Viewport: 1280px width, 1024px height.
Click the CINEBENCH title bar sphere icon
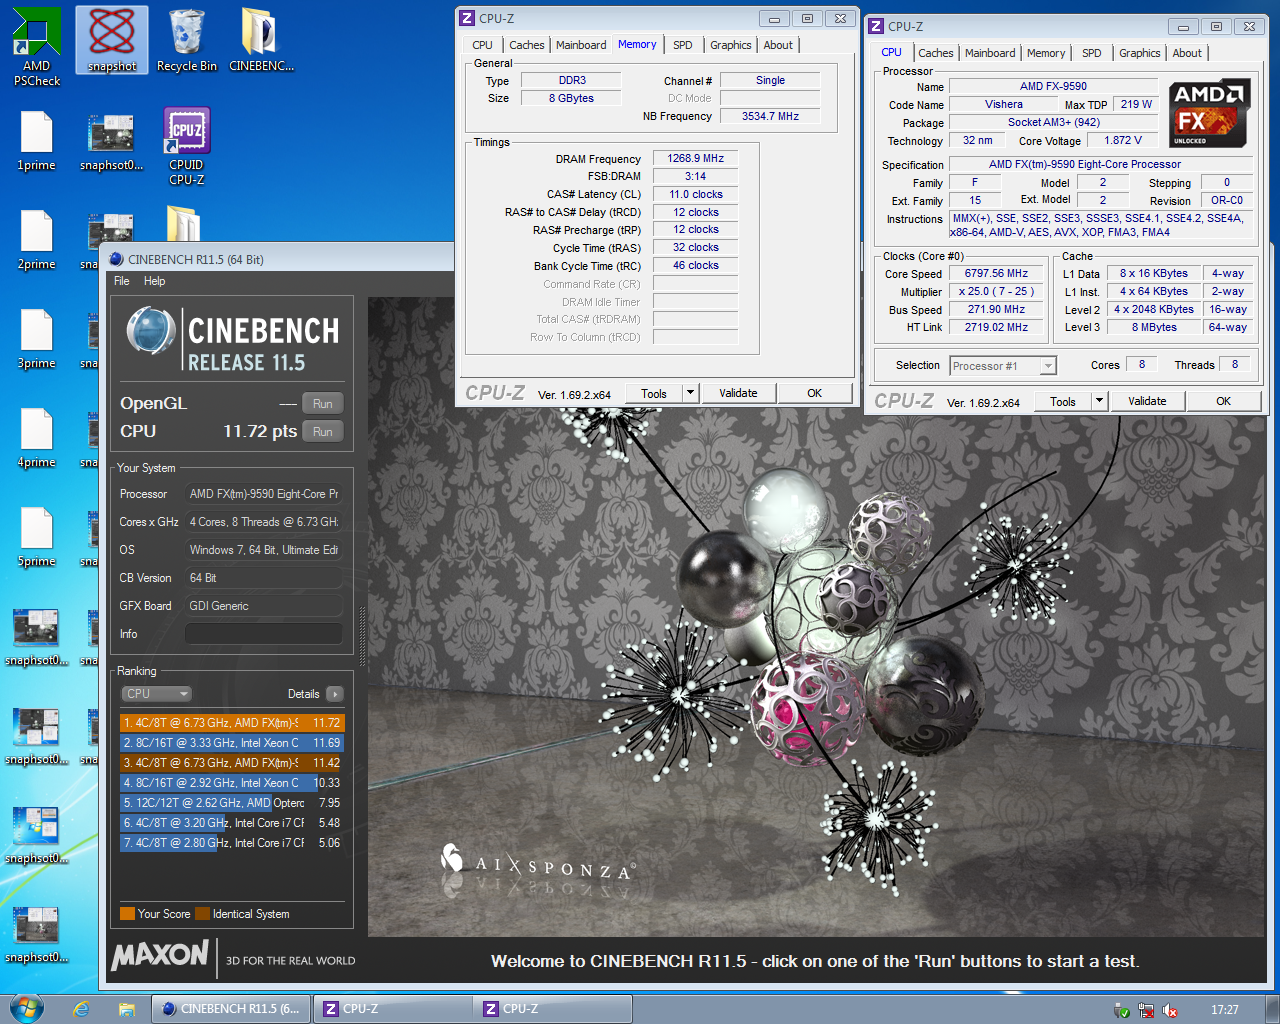pyautogui.click(x=116, y=259)
